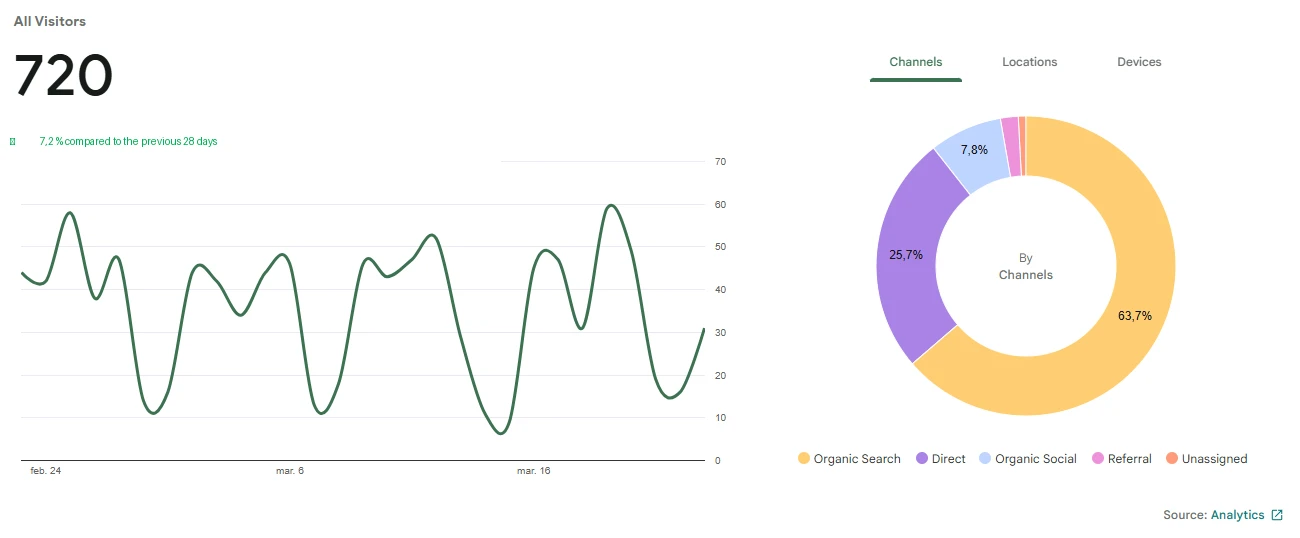Click the purple Direct legend dot
Image resolution: width=1300 pixels, height=538 pixels.
click(922, 459)
